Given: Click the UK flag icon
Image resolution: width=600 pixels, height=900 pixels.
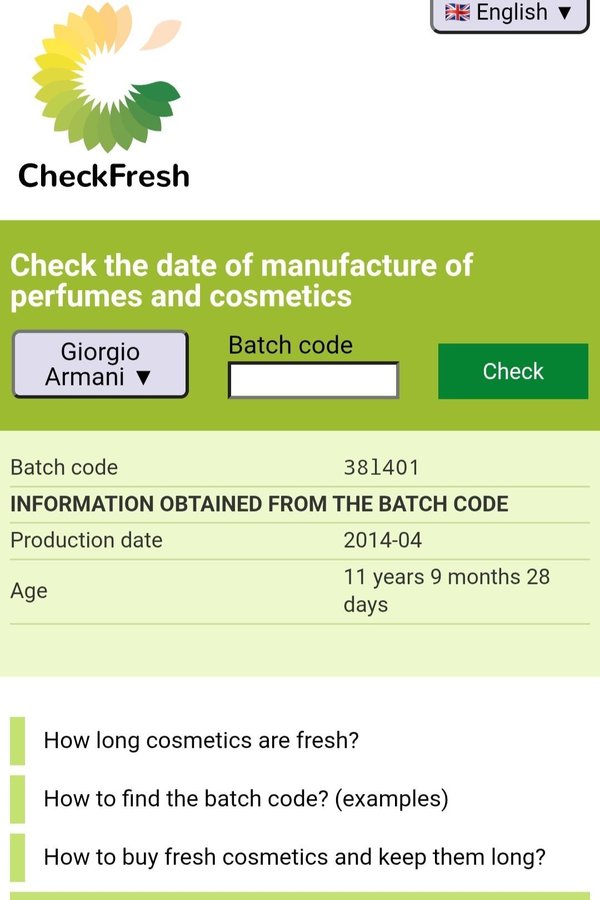Looking at the screenshot, I should pyautogui.click(x=457, y=13).
